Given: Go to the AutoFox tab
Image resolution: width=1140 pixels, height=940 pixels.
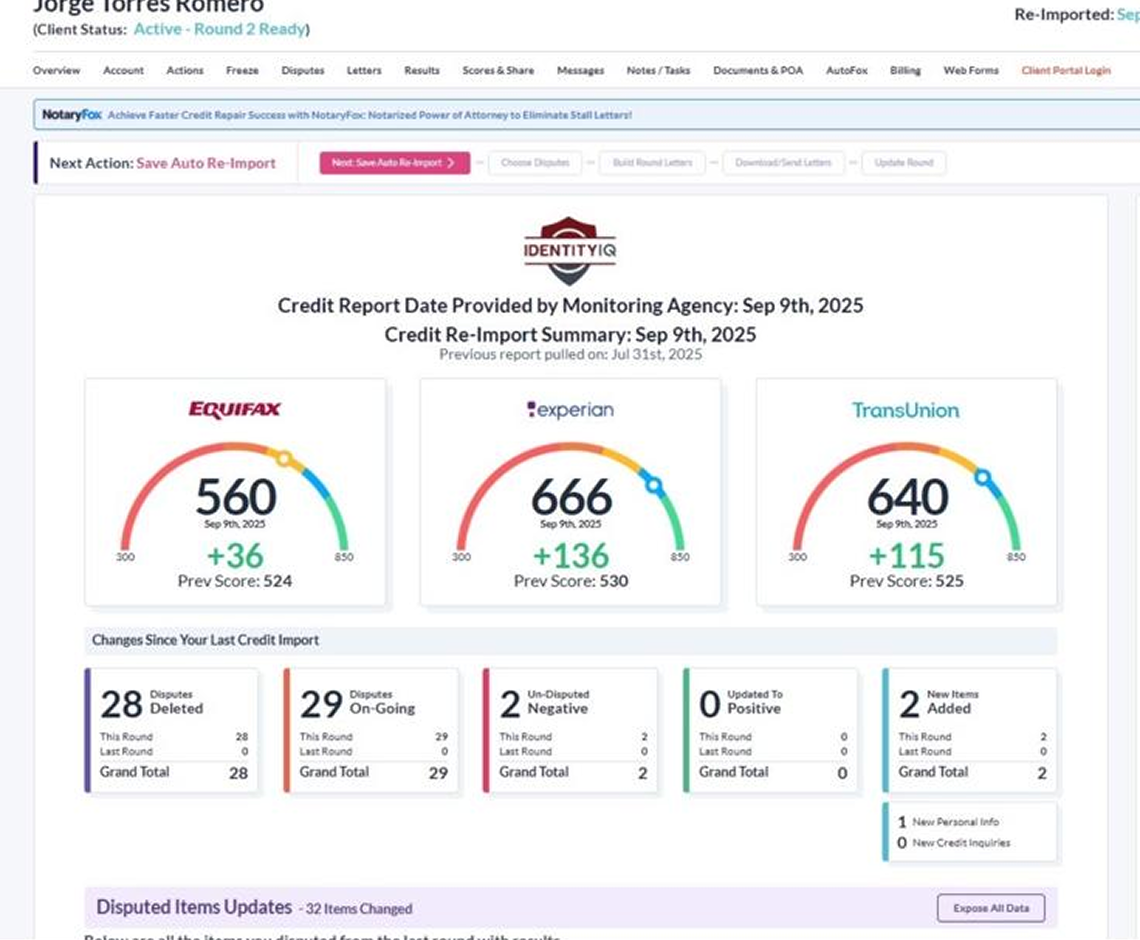Looking at the screenshot, I should [846, 71].
